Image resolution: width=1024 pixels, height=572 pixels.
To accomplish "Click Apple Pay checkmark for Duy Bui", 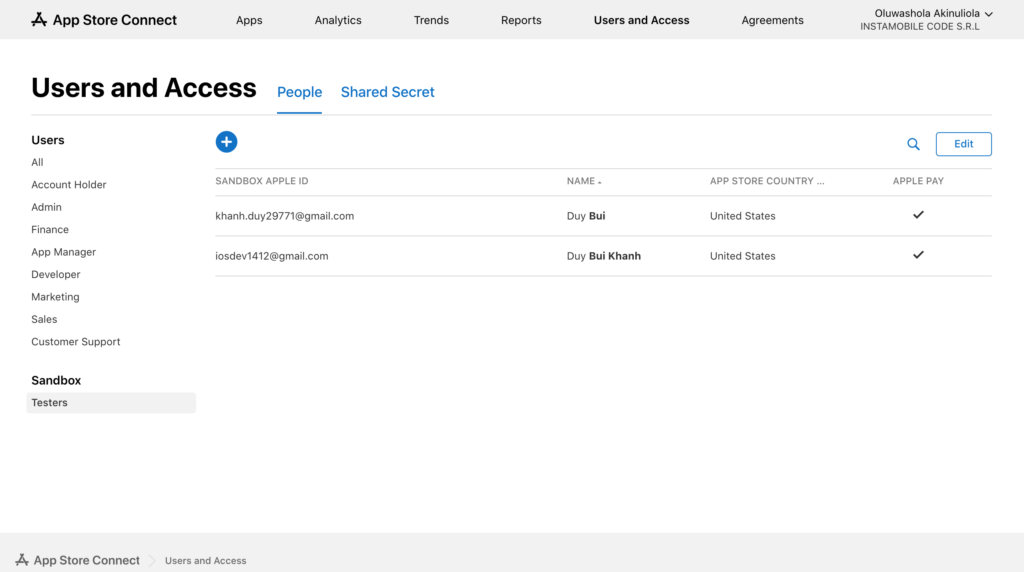I will (918, 215).
